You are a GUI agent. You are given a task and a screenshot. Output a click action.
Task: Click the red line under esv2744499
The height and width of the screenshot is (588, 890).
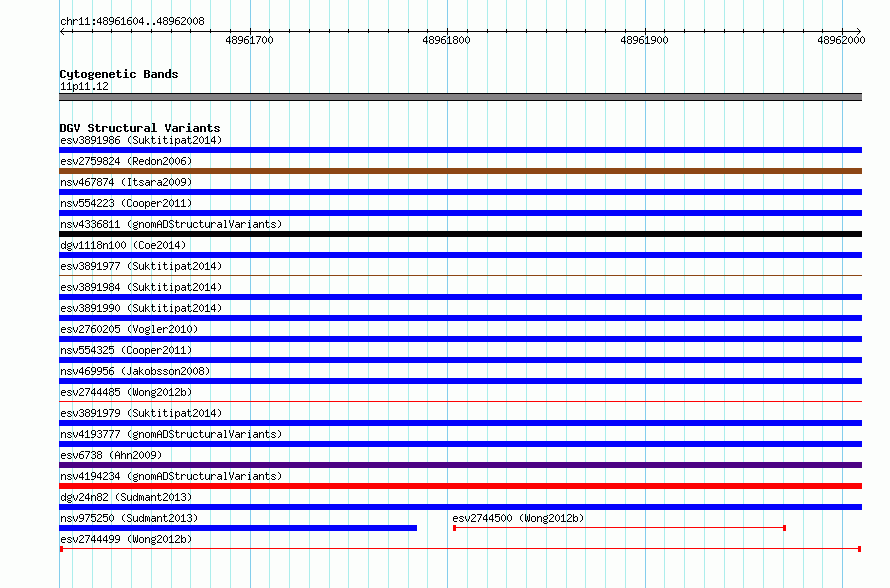pos(460,549)
